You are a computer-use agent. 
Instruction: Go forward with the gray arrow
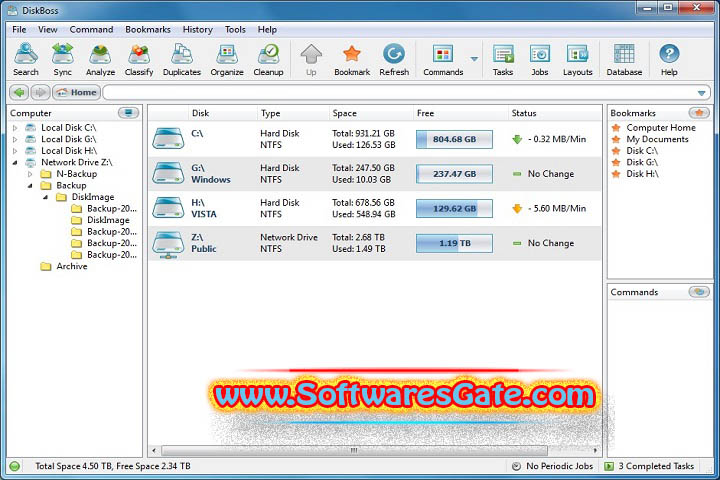pyautogui.click(x=40, y=92)
